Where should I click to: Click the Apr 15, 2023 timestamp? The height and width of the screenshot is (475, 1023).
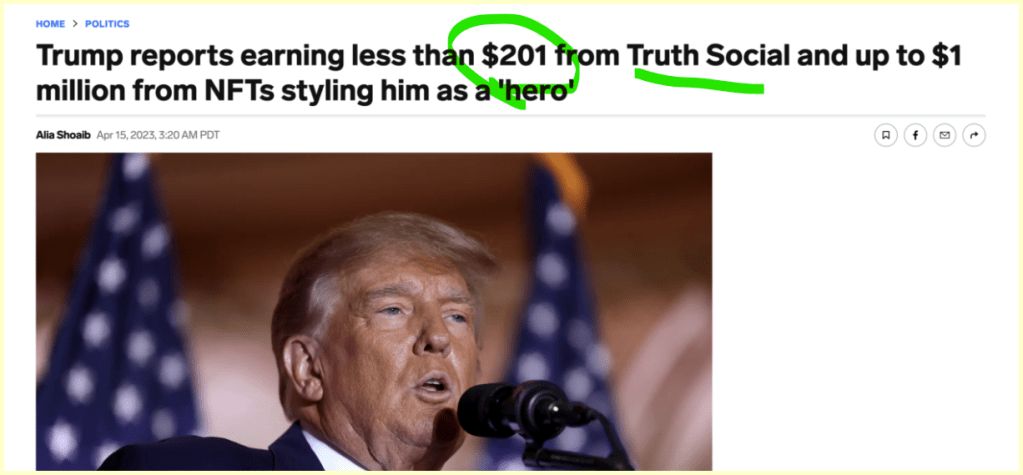pyautogui.click(x=158, y=135)
